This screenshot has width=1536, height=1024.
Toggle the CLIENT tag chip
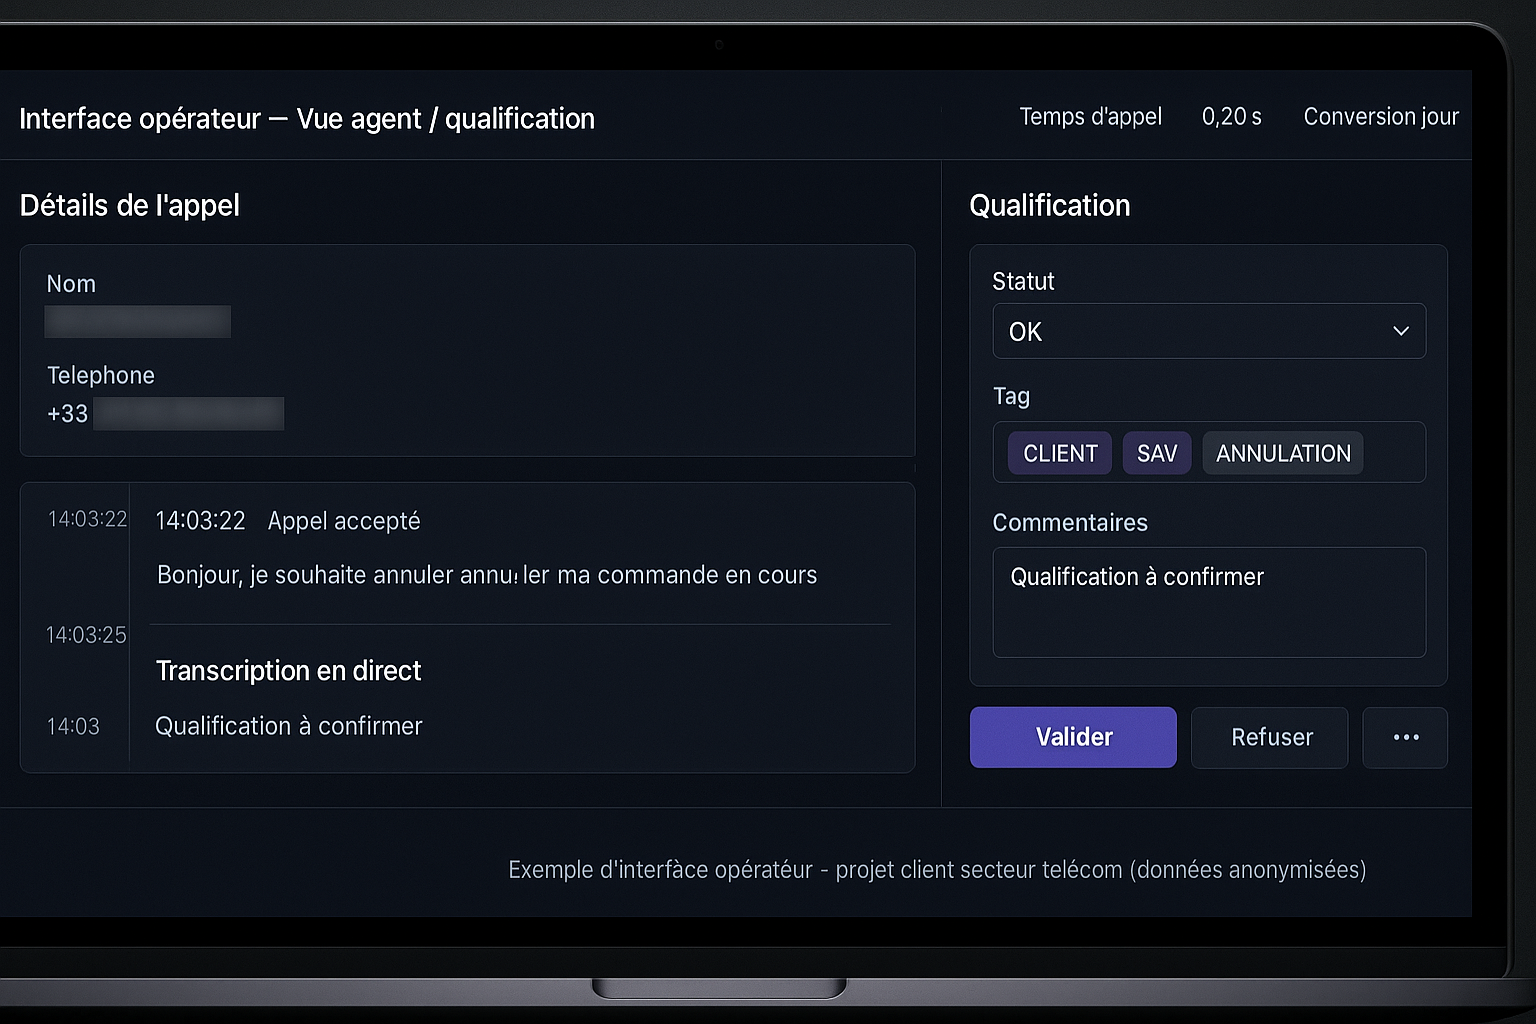pos(1060,454)
